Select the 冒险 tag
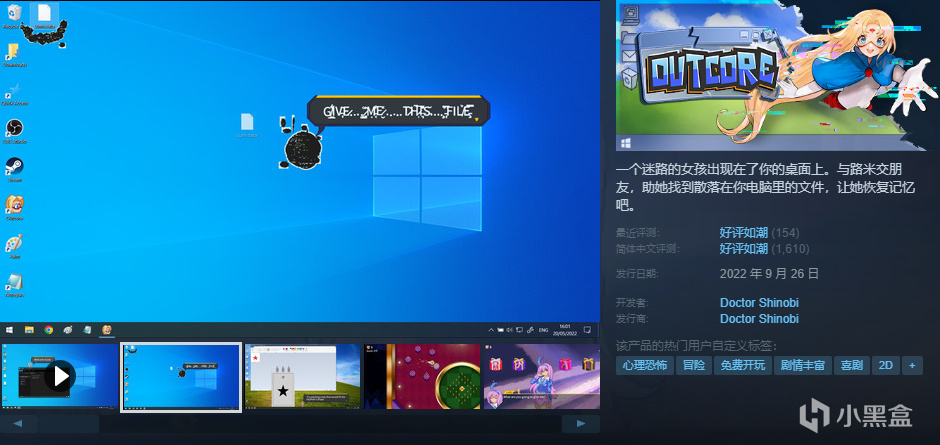 tap(694, 365)
